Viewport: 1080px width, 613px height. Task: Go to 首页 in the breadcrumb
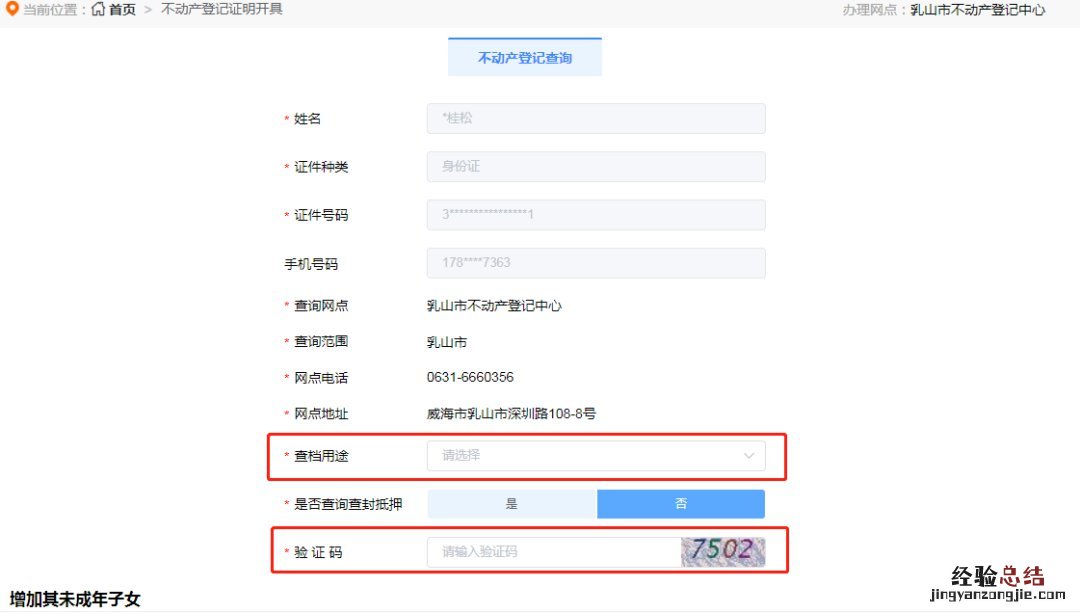coord(123,10)
